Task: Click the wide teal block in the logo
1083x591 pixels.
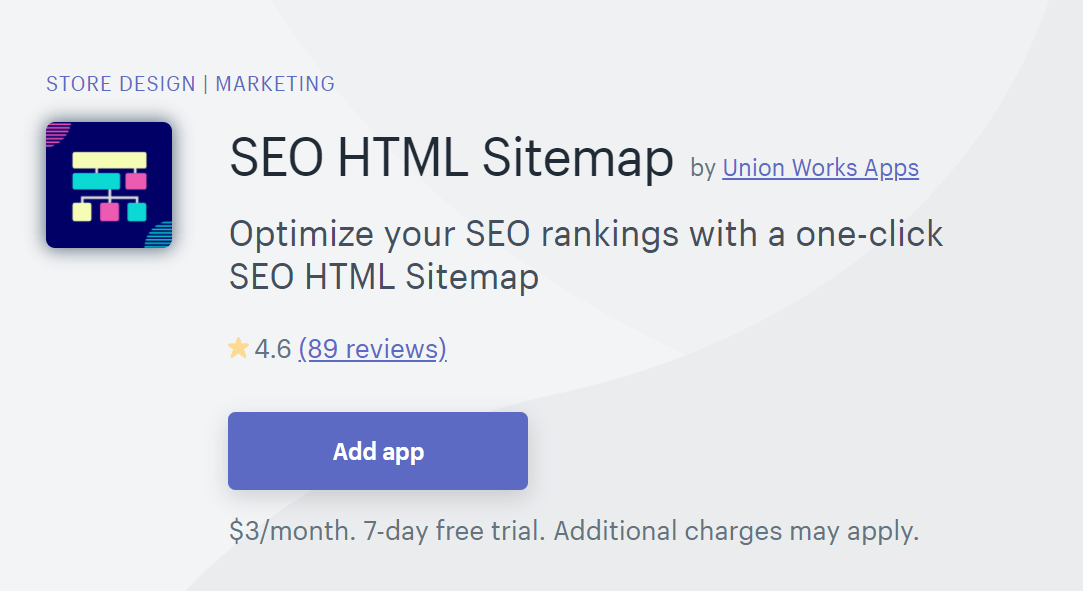Action: click(x=96, y=182)
